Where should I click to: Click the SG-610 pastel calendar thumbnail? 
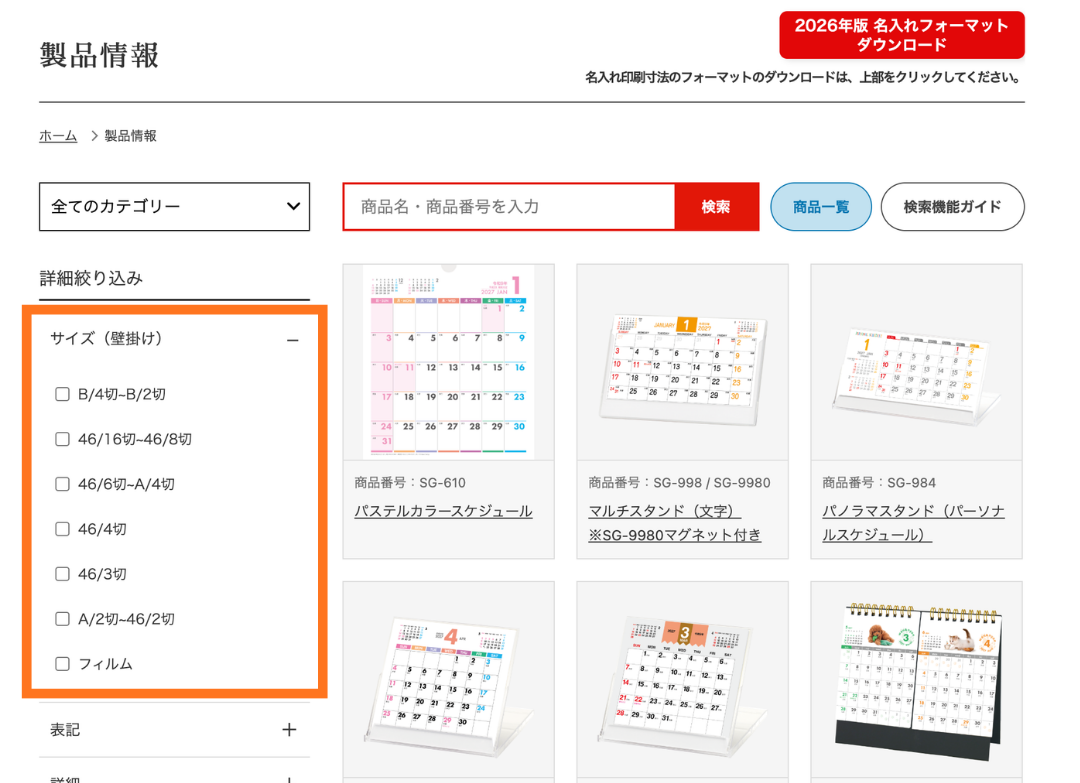click(x=448, y=362)
